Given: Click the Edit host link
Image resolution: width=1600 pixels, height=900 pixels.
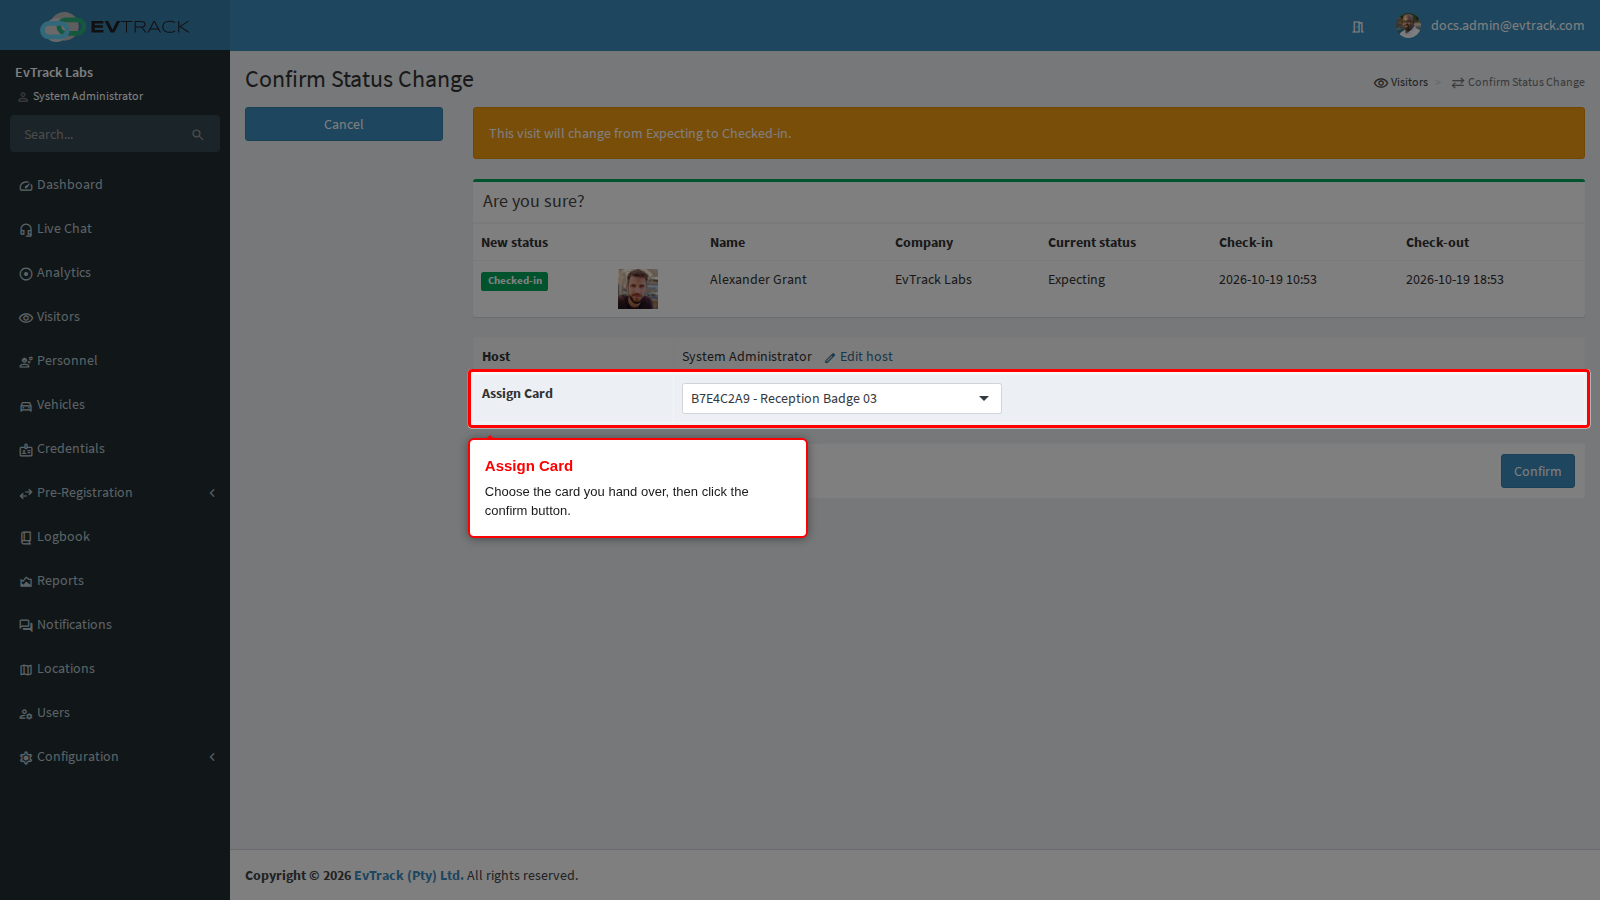Looking at the screenshot, I should [859, 357].
